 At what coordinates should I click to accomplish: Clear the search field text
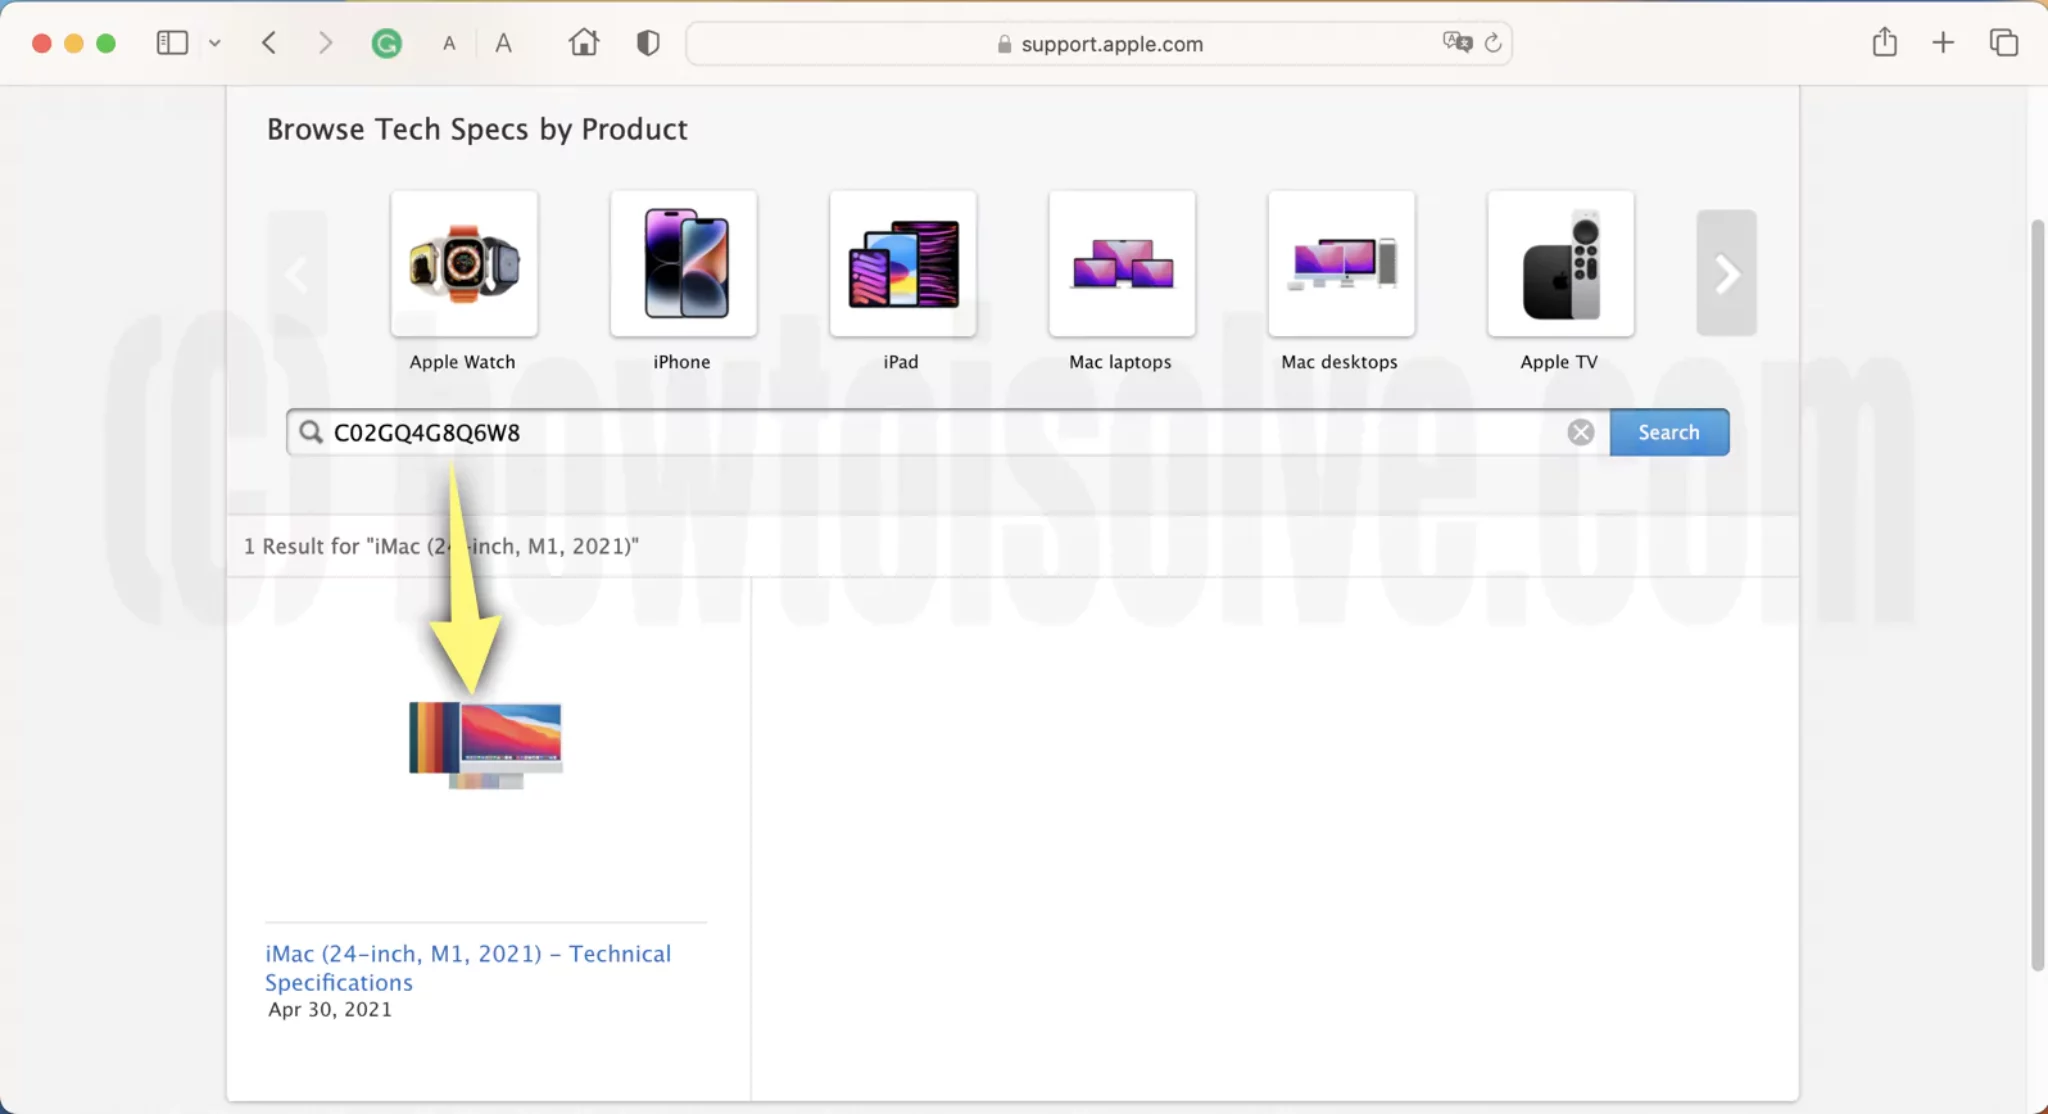(1581, 432)
